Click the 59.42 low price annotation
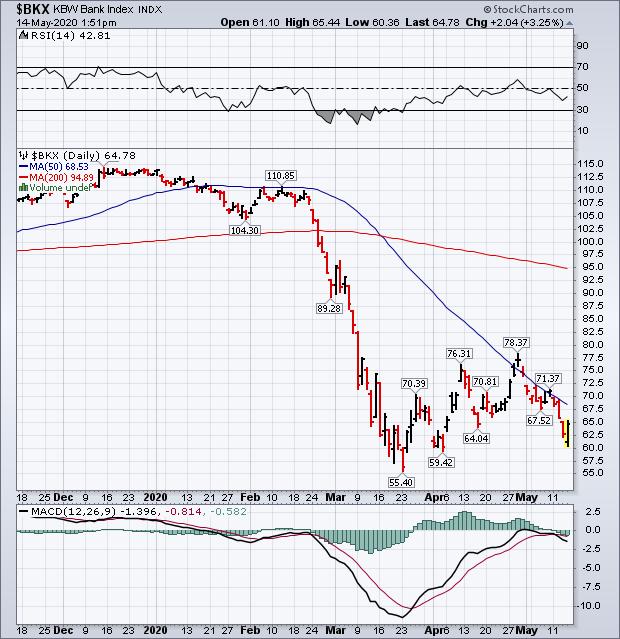This screenshot has height=639, width=620. coord(441,463)
